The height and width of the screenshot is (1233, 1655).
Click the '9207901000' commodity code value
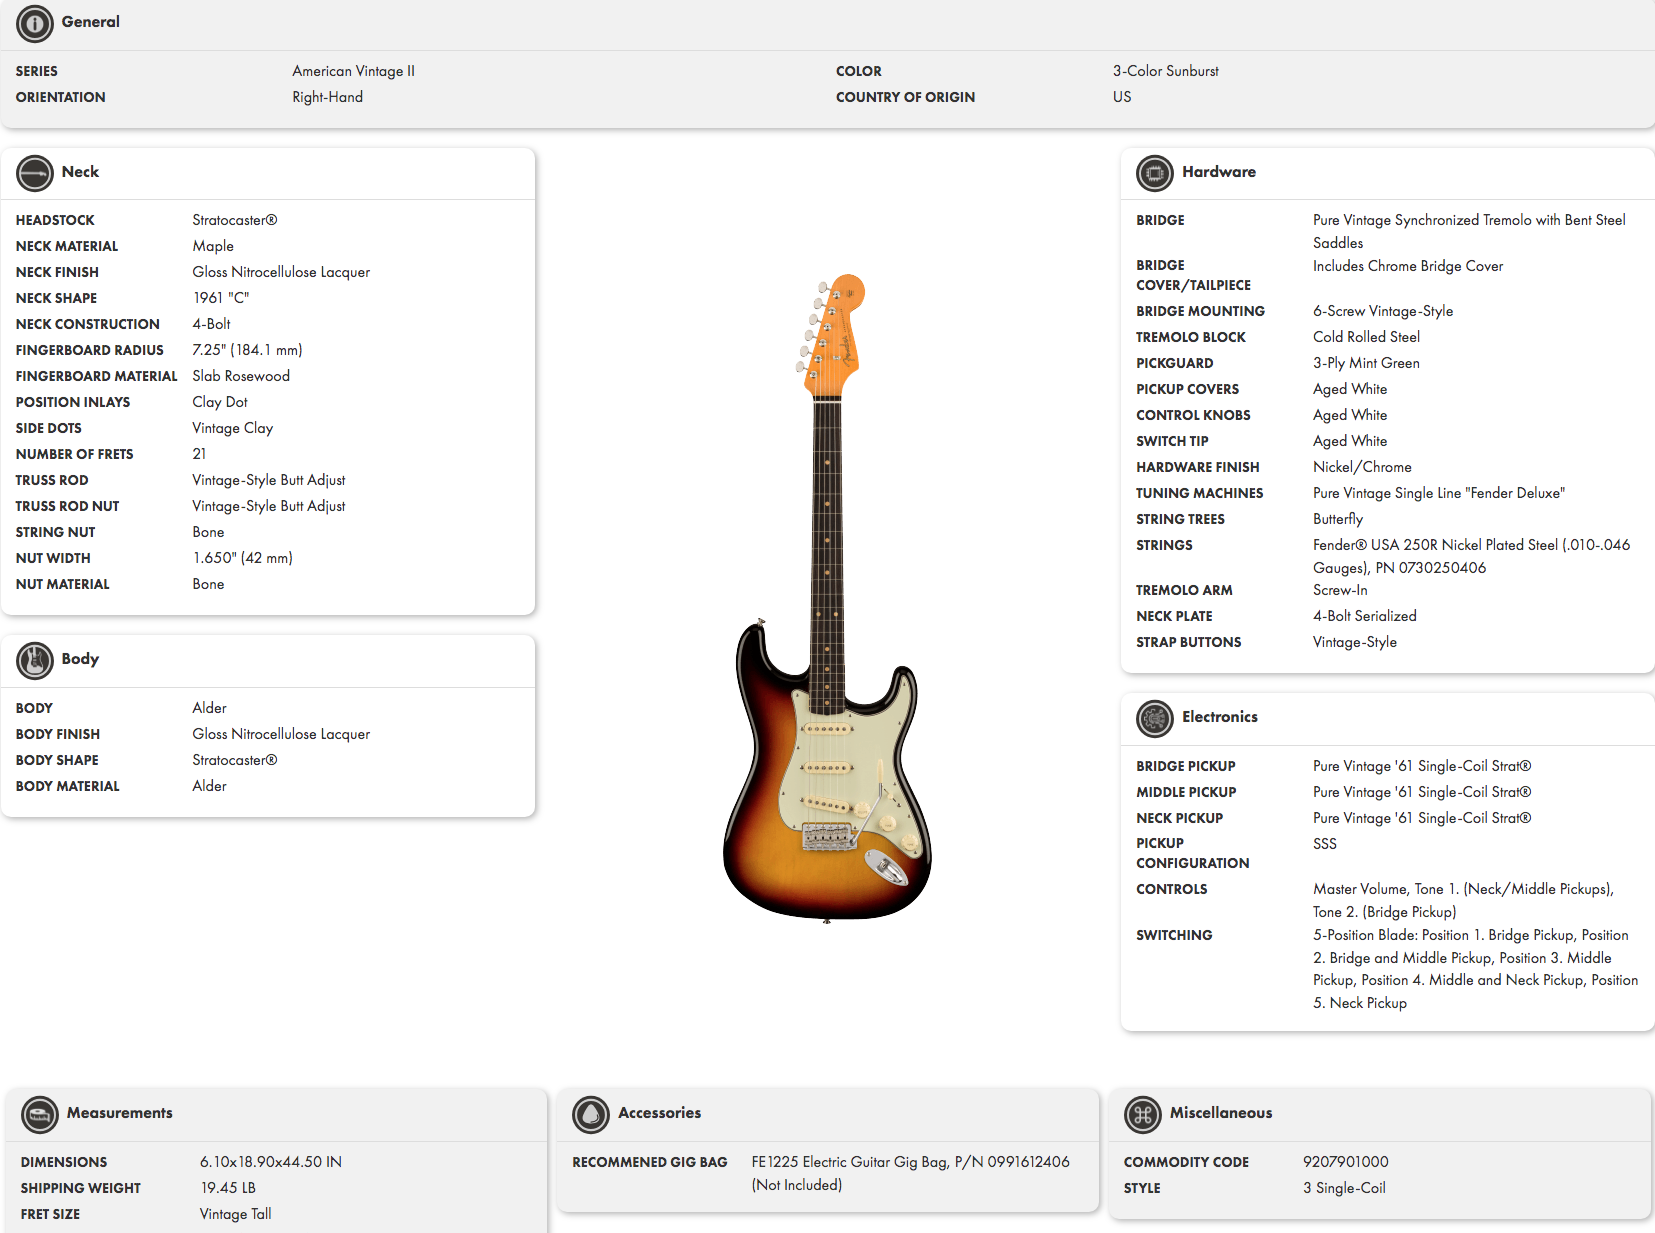(x=1345, y=1162)
